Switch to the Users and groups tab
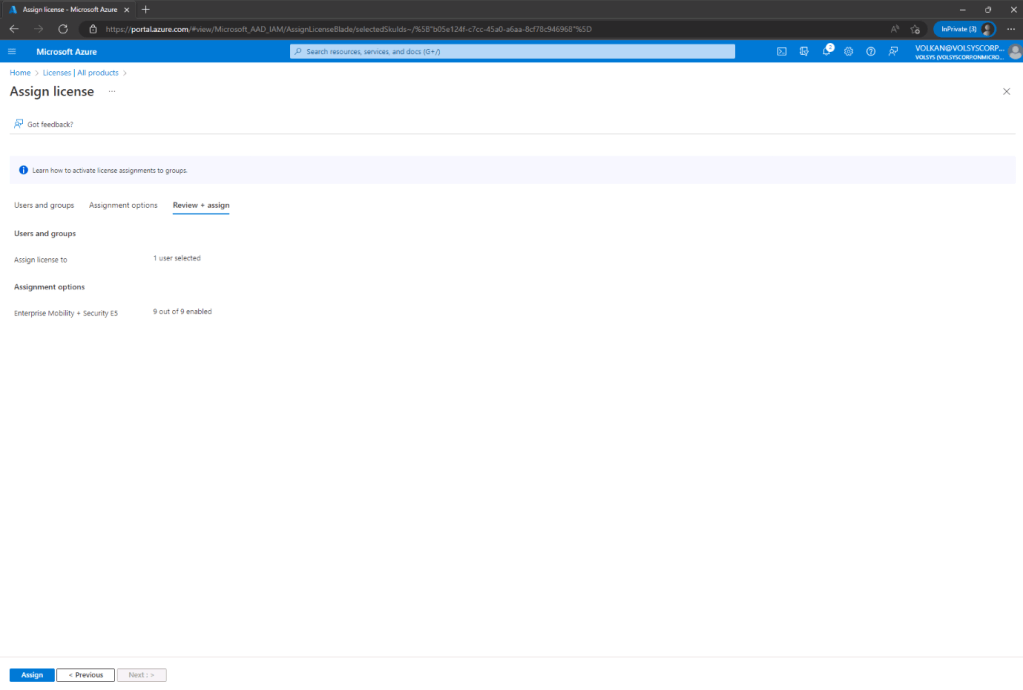Image resolution: width=1023 pixels, height=690 pixels. point(44,205)
